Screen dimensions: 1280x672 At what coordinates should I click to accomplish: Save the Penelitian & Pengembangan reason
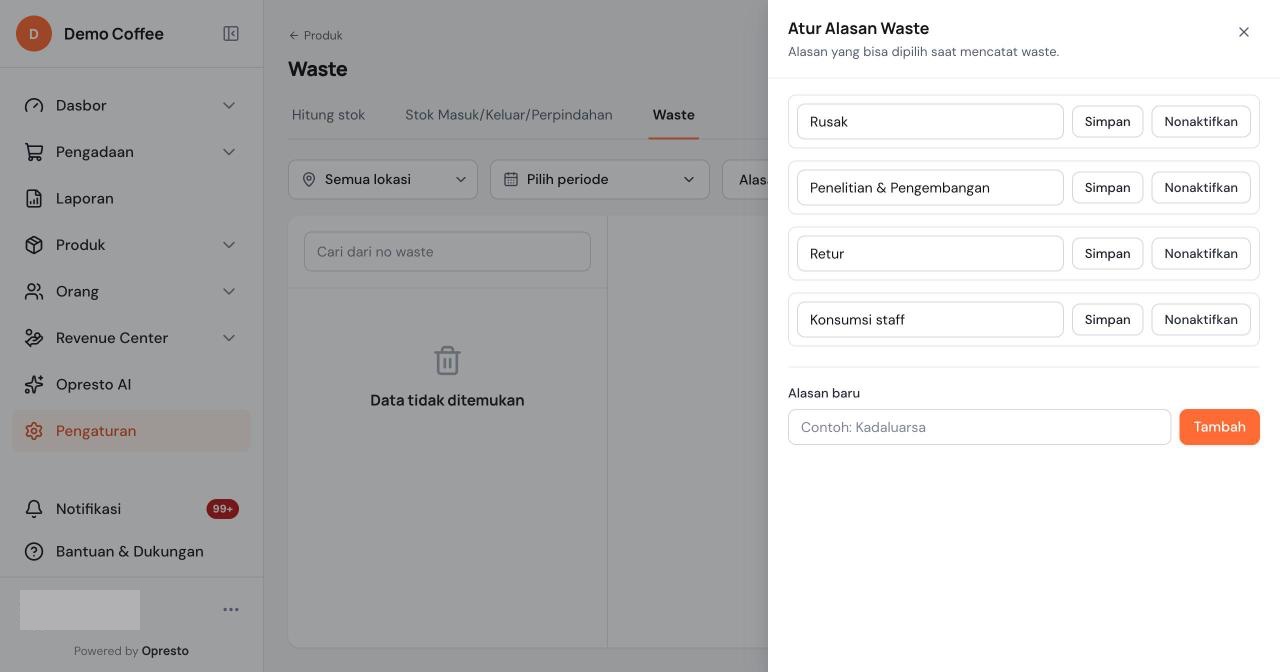click(x=1108, y=188)
